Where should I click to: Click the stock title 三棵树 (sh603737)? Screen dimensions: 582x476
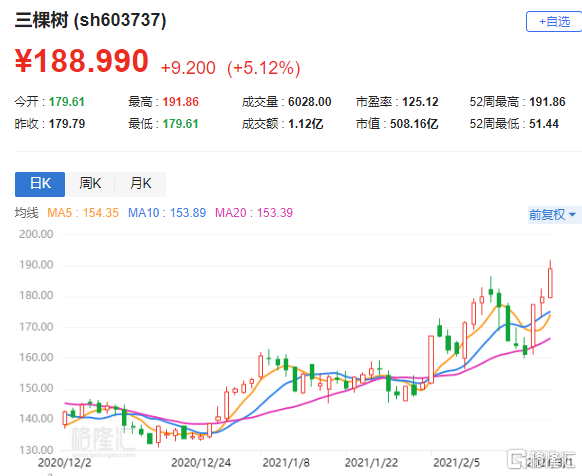coord(90,20)
